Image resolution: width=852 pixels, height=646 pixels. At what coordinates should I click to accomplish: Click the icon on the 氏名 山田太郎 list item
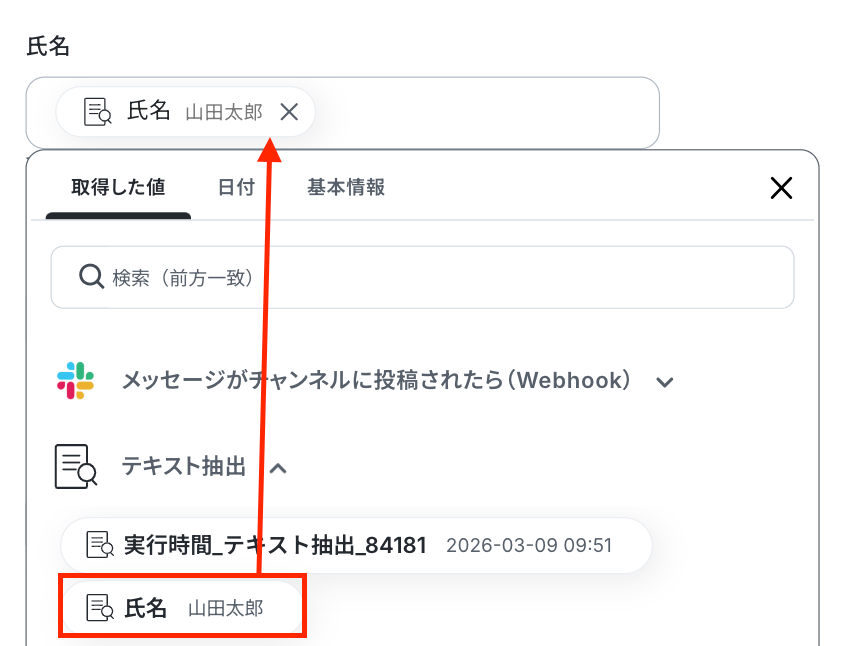click(100, 607)
